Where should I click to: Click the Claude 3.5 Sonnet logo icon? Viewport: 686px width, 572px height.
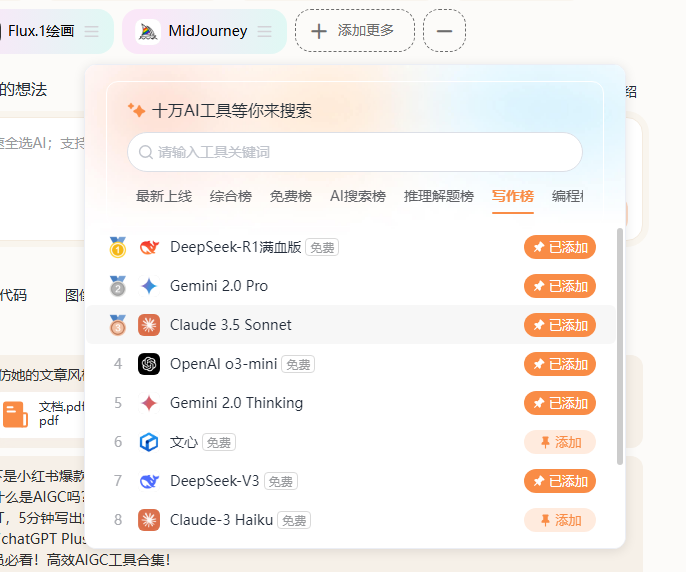(149, 325)
